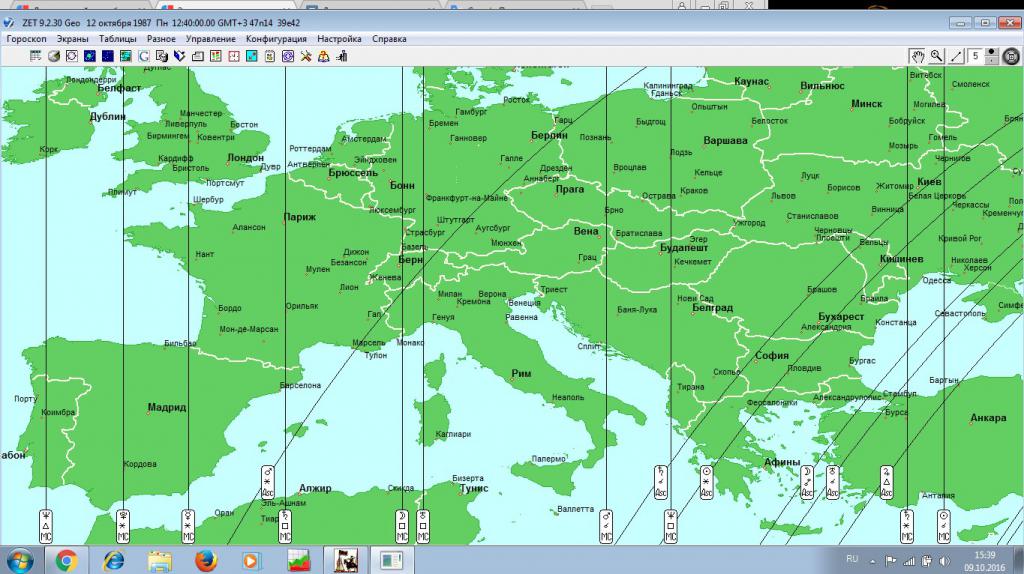Open the Разное menu

[161, 39]
